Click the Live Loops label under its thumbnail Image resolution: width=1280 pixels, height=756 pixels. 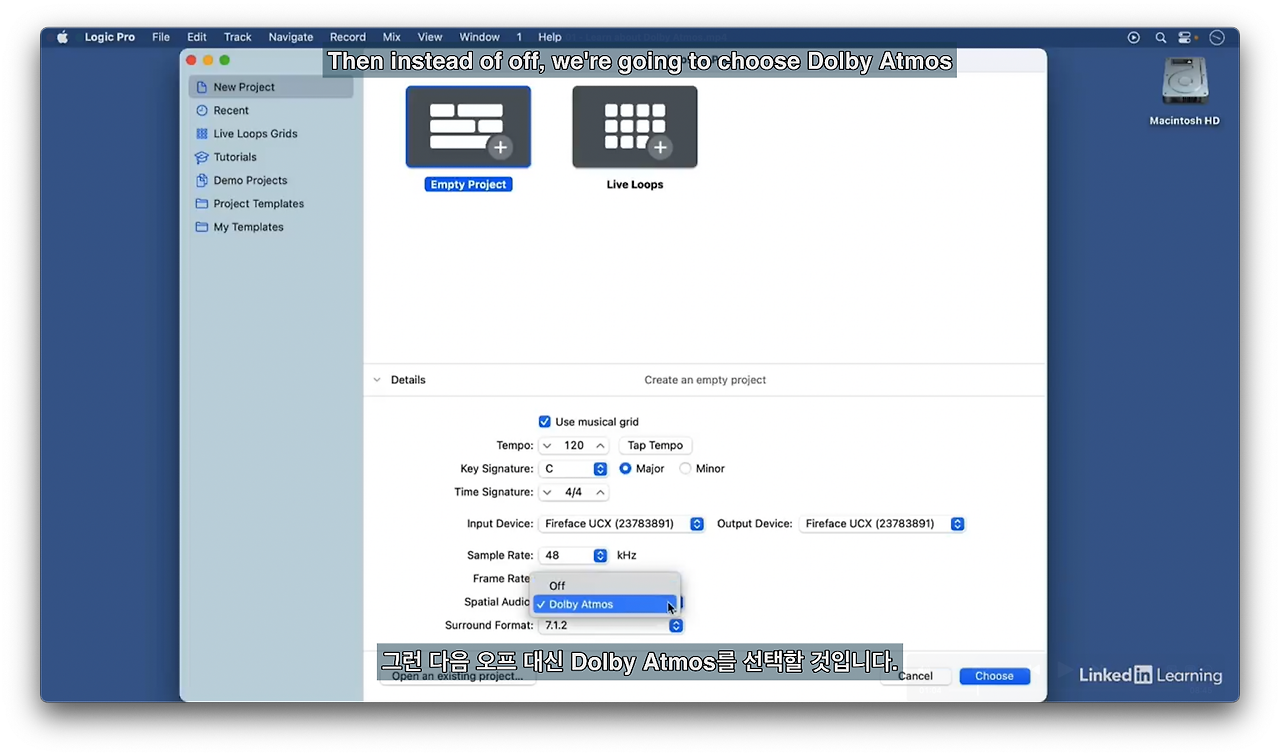click(635, 184)
